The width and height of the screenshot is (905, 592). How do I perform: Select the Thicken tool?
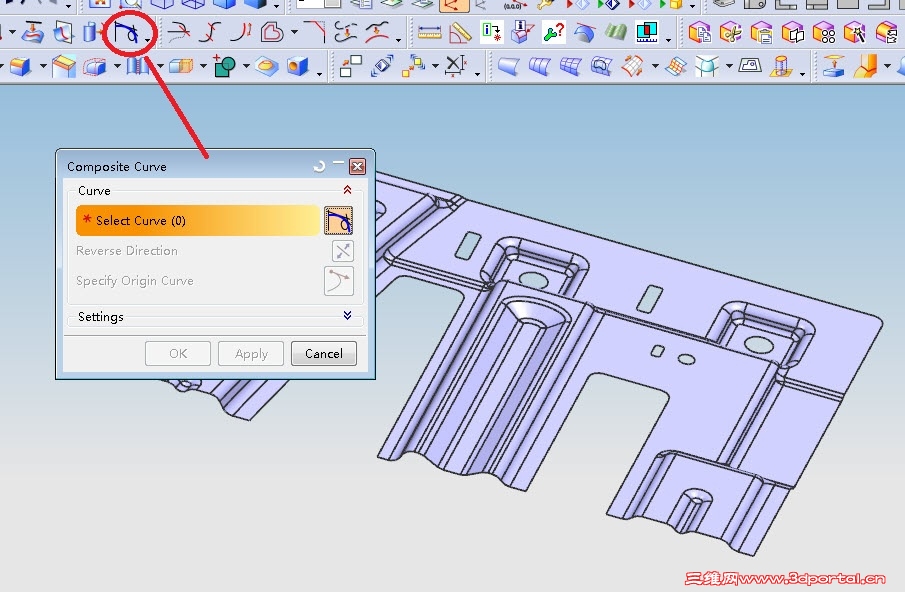(x=834, y=66)
